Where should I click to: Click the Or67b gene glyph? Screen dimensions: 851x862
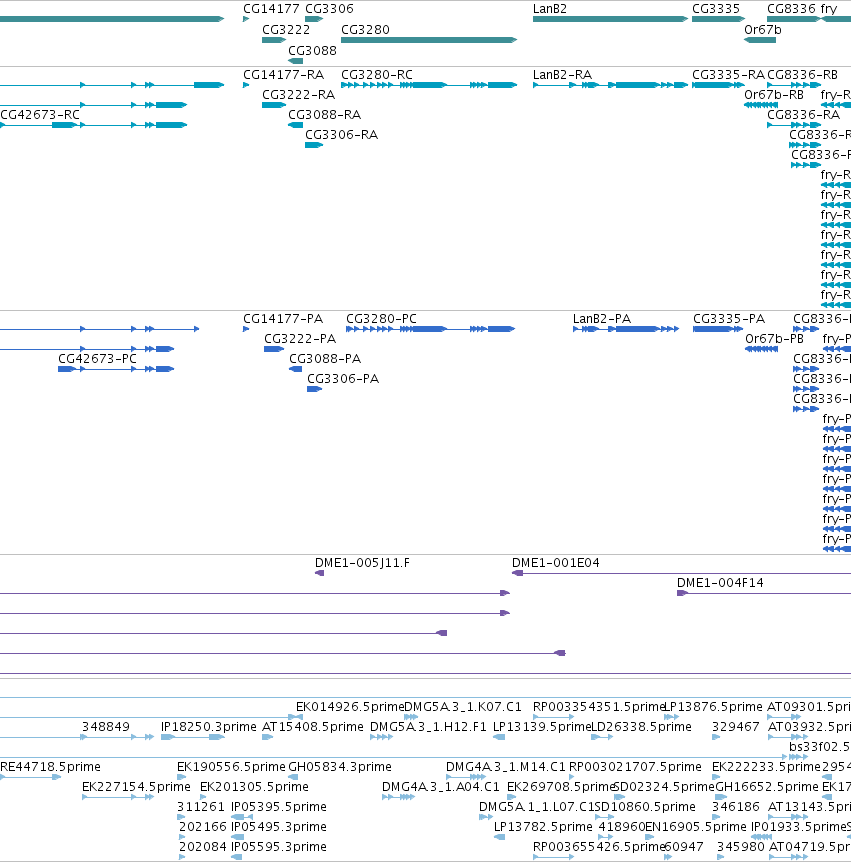click(760, 40)
